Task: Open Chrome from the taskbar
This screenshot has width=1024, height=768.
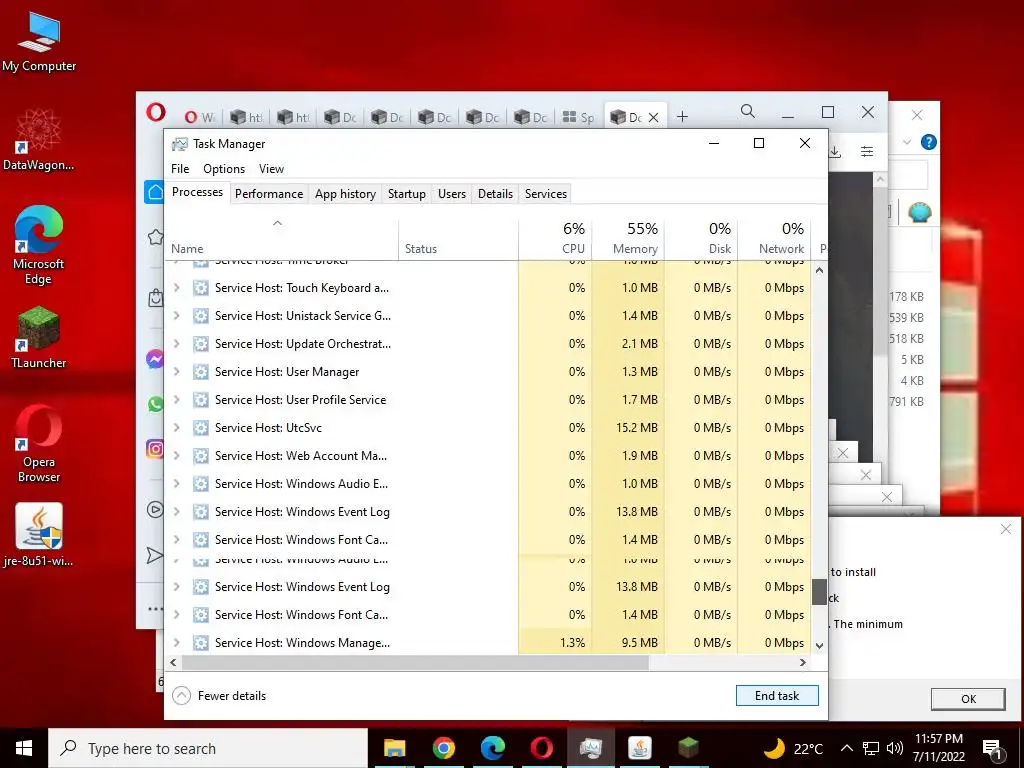Action: click(443, 748)
